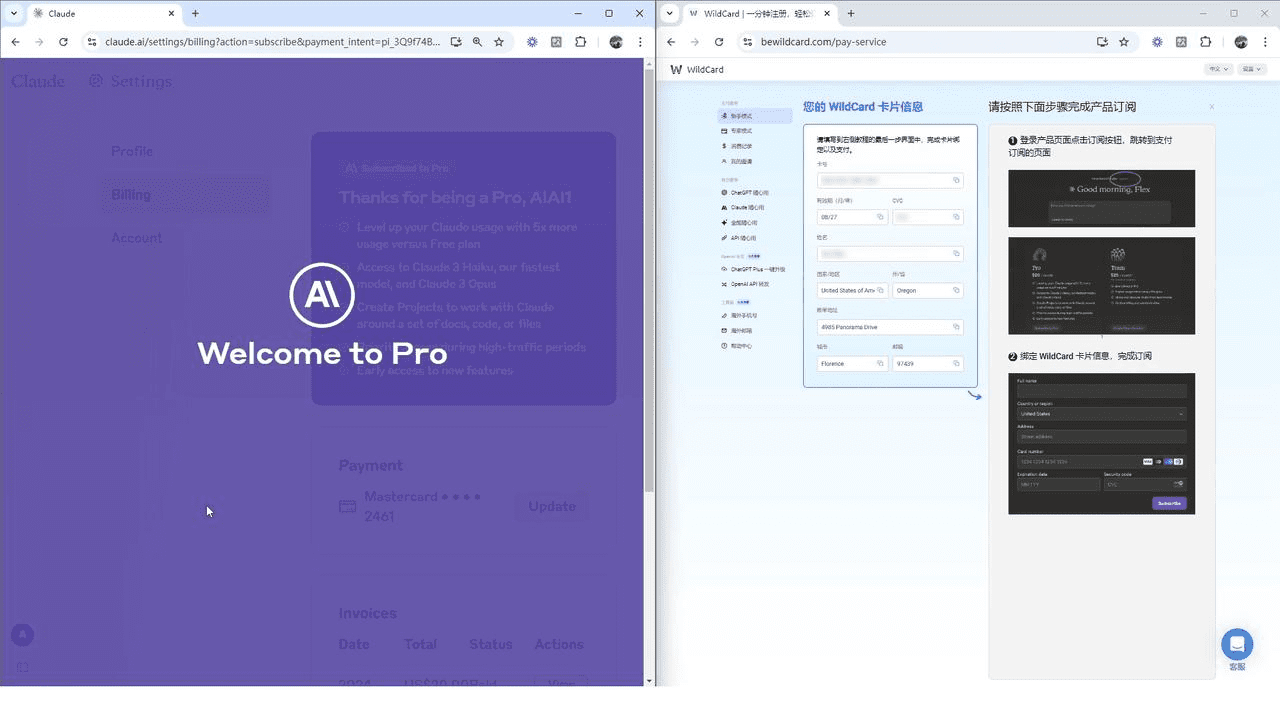Click profile avatar in Claude browser window
Screen dimensions: 1280x719
coord(616,42)
